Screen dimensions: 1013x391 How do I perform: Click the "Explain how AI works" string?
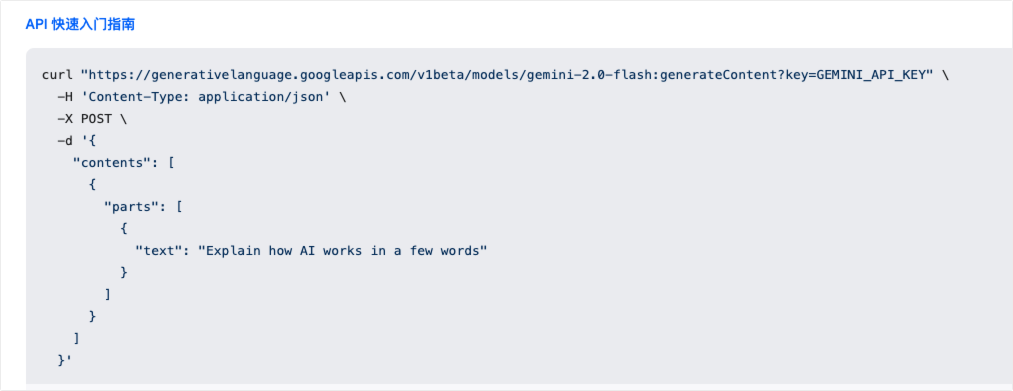(x=342, y=251)
